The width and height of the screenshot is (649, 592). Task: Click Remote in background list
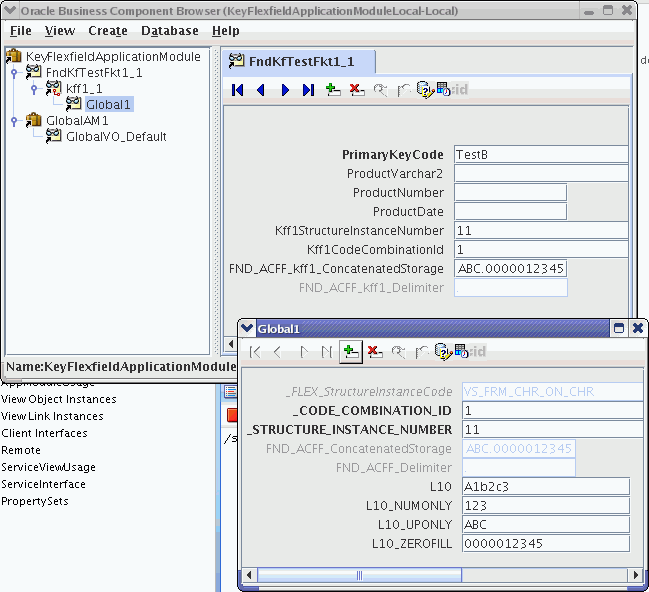(21, 450)
